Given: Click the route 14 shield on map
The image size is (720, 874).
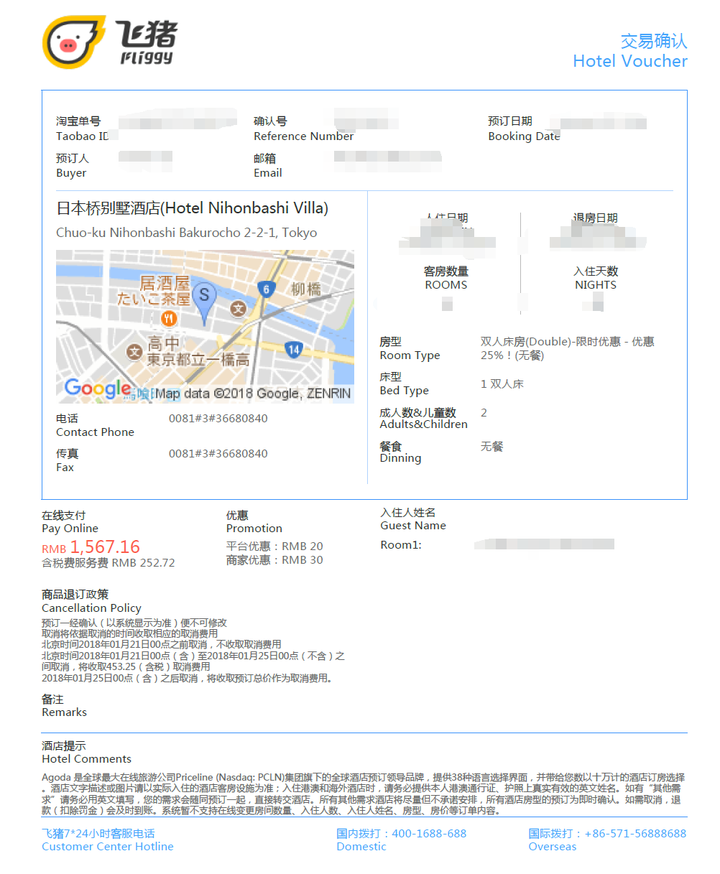Looking at the screenshot, I should [293, 349].
